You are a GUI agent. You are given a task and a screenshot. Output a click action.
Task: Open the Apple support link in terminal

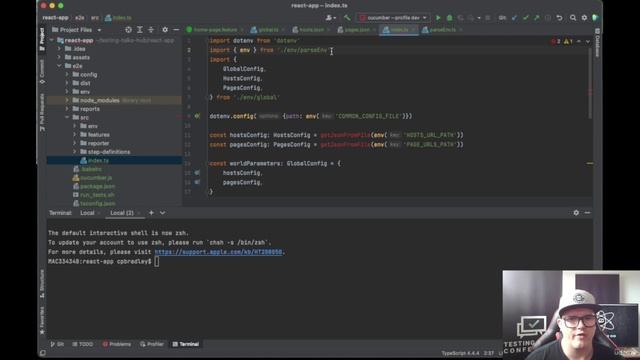tap(218, 252)
